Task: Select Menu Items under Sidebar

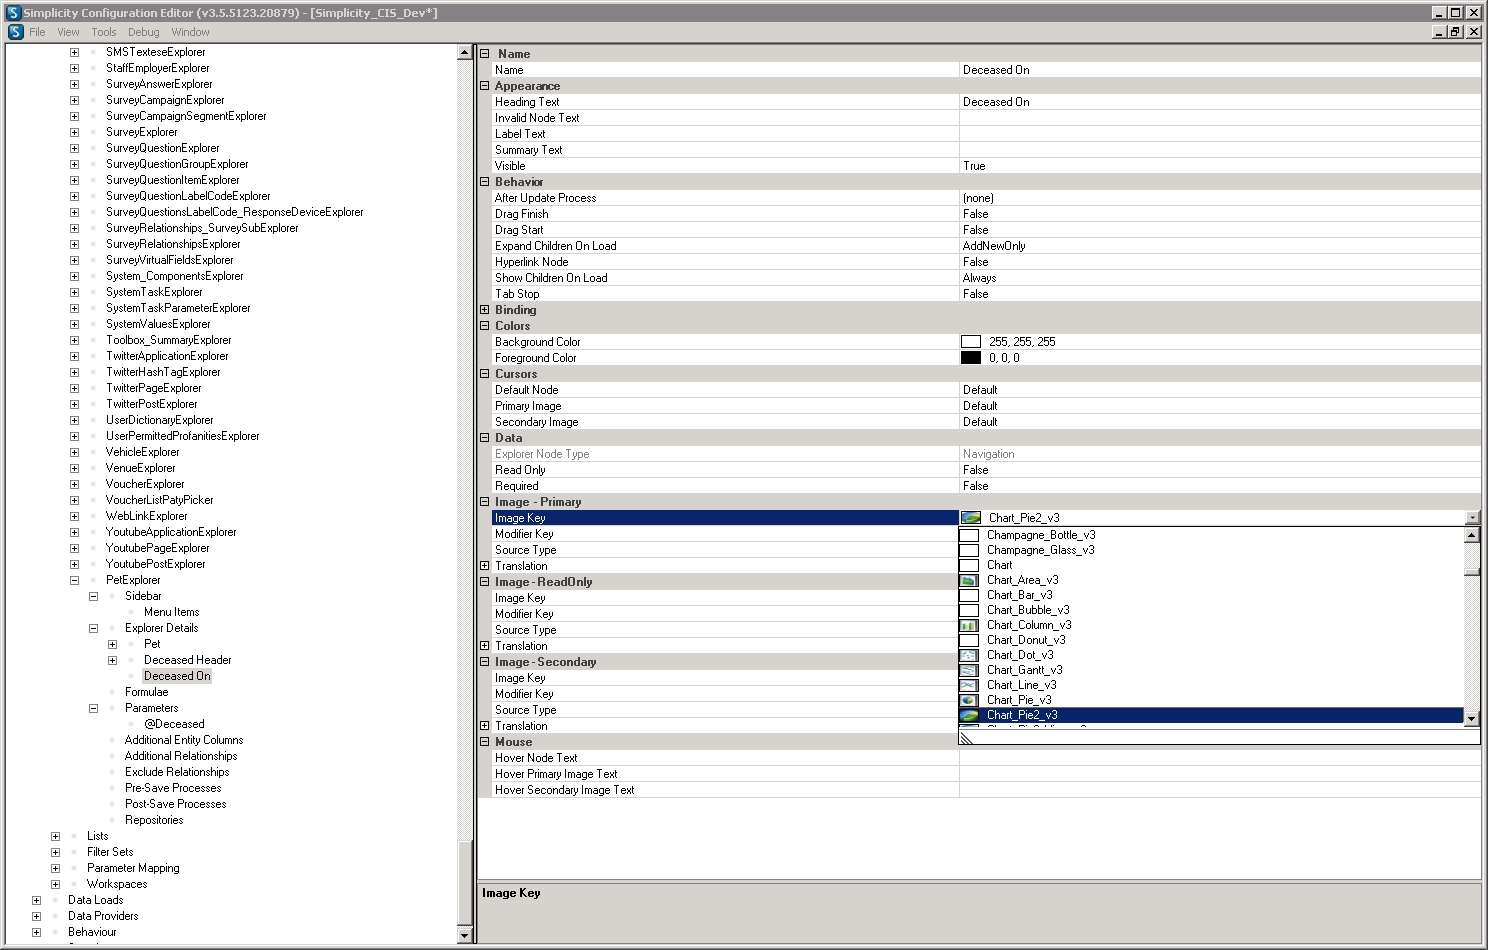Action: click(x=171, y=612)
